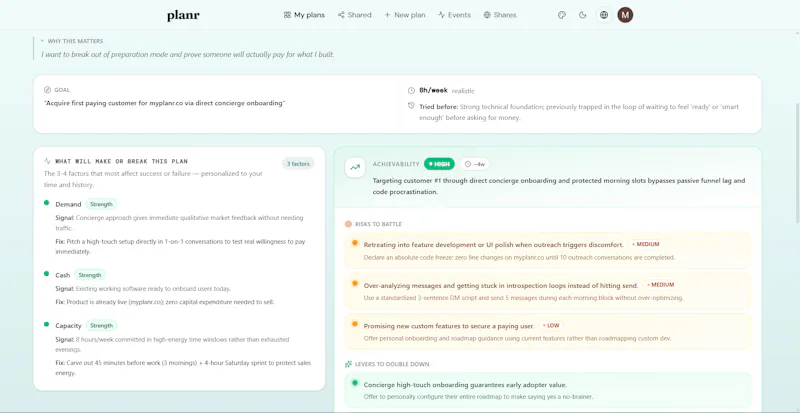Click the Goal target icon
The width and height of the screenshot is (800, 413).
pos(47,90)
